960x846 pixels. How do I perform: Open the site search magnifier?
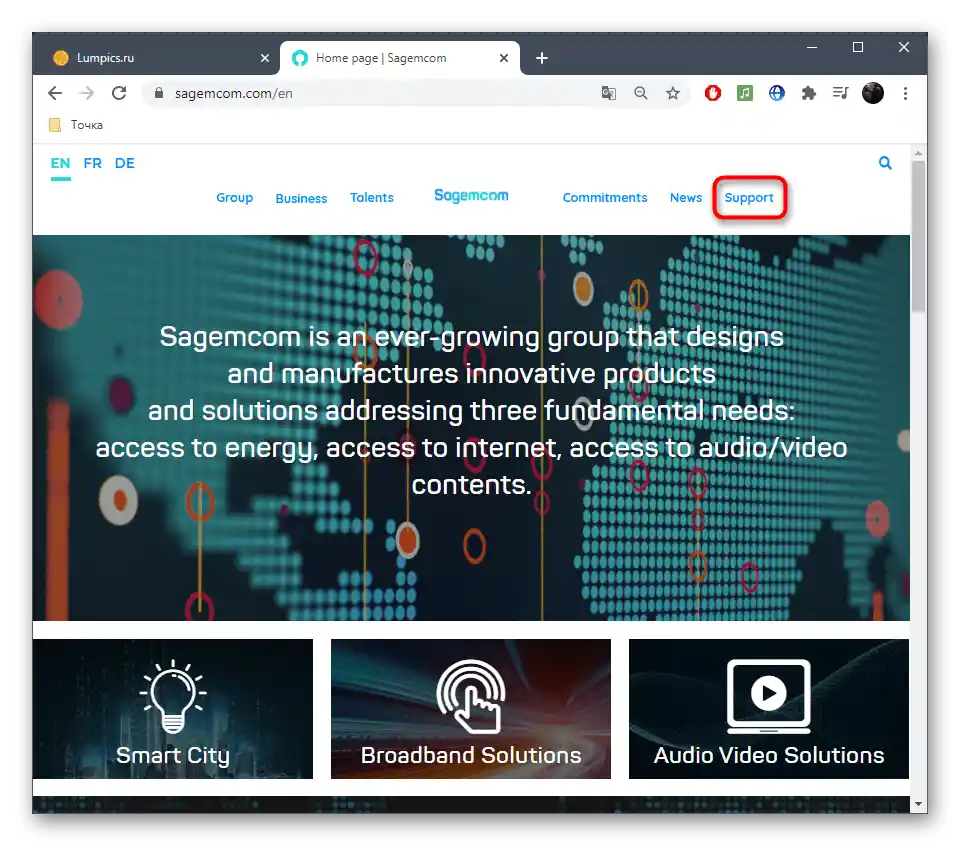pos(885,163)
